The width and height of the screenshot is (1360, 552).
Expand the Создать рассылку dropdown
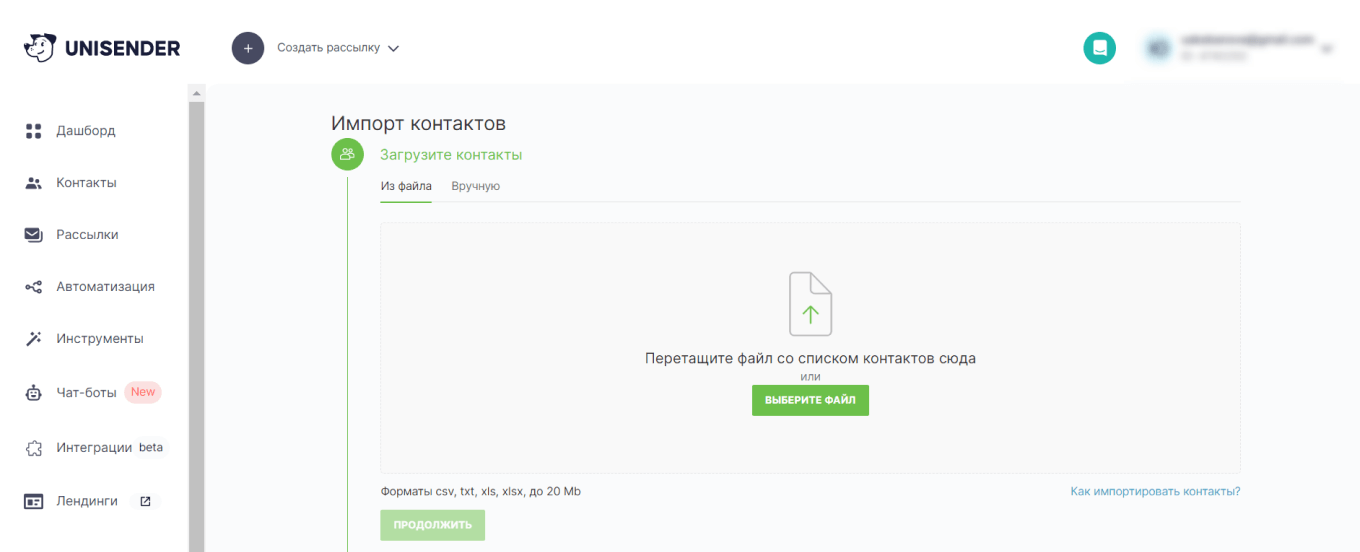(x=338, y=48)
